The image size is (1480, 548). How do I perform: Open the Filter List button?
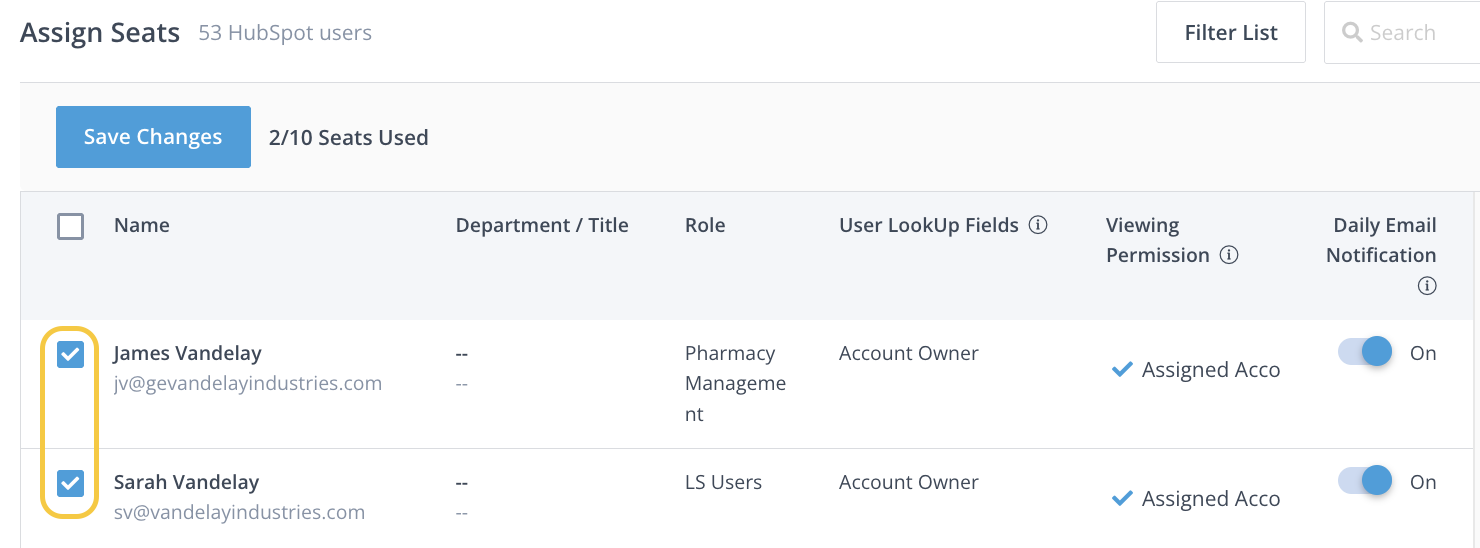1230,33
